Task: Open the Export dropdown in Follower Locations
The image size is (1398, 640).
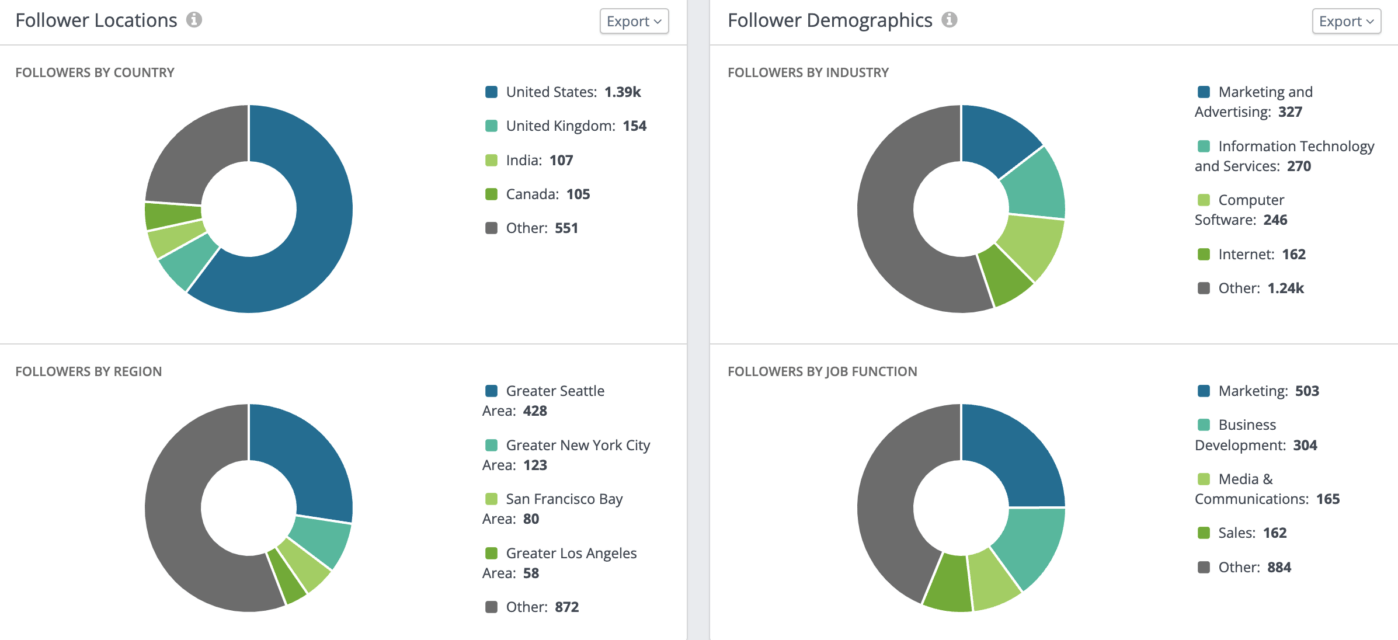Action: [634, 20]
